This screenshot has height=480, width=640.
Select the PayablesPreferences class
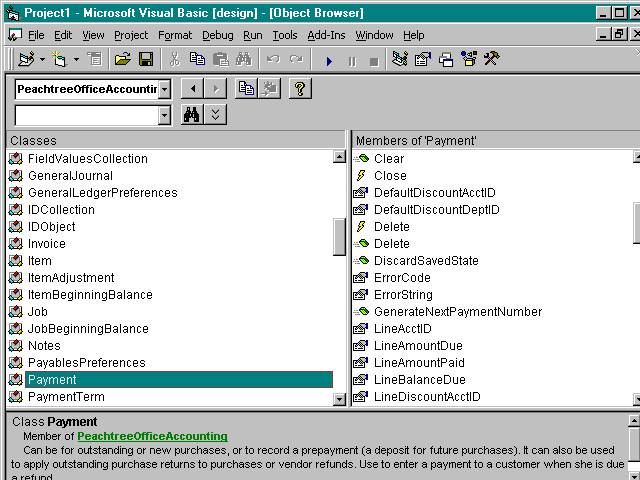click(86, 363)
